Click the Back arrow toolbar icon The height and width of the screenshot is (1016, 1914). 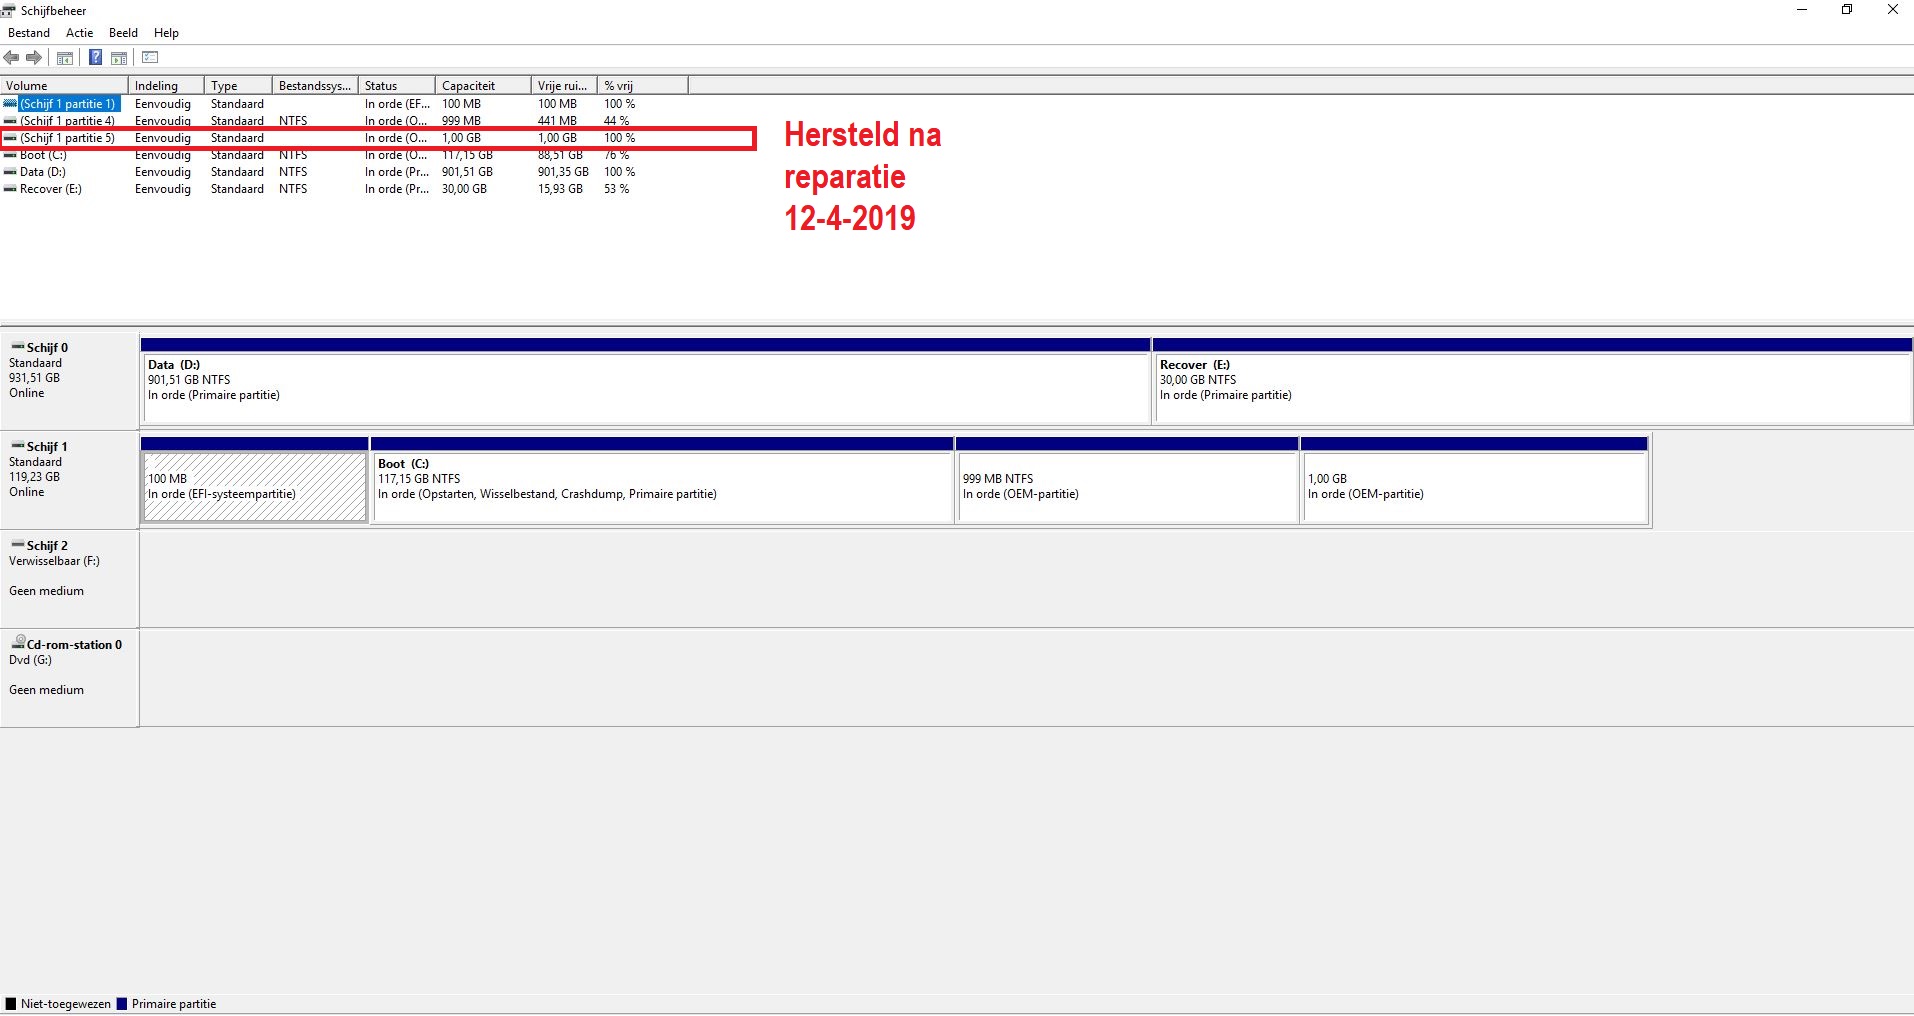12,58
